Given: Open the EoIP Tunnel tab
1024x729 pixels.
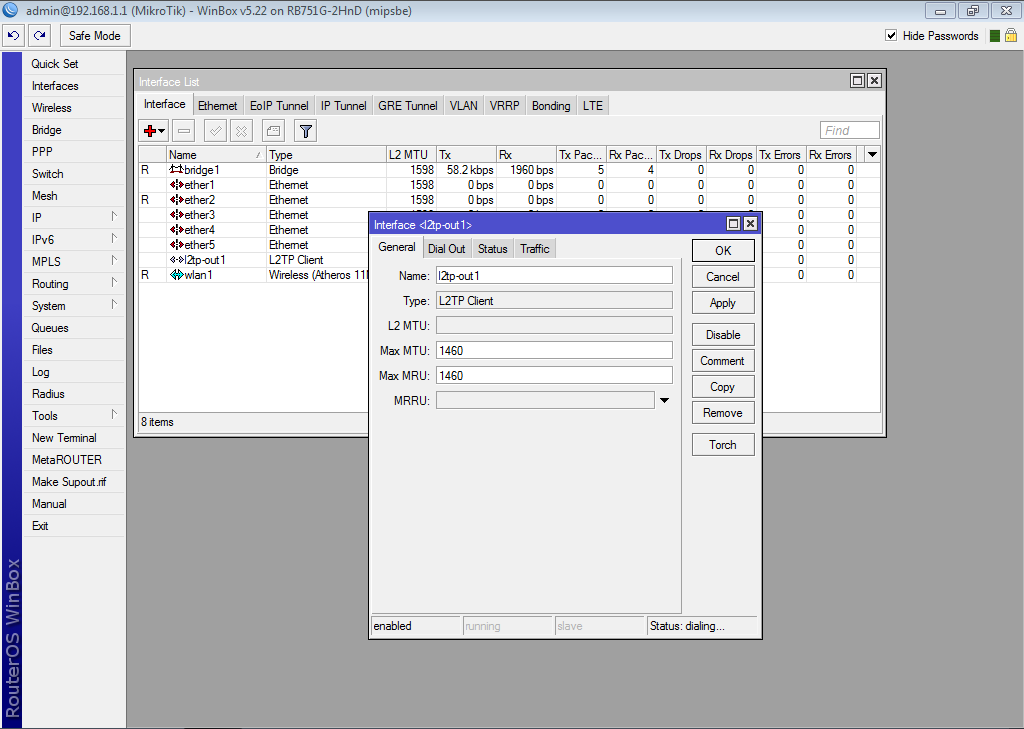Looking at the screenshot, I should click(x=279, y=106).
